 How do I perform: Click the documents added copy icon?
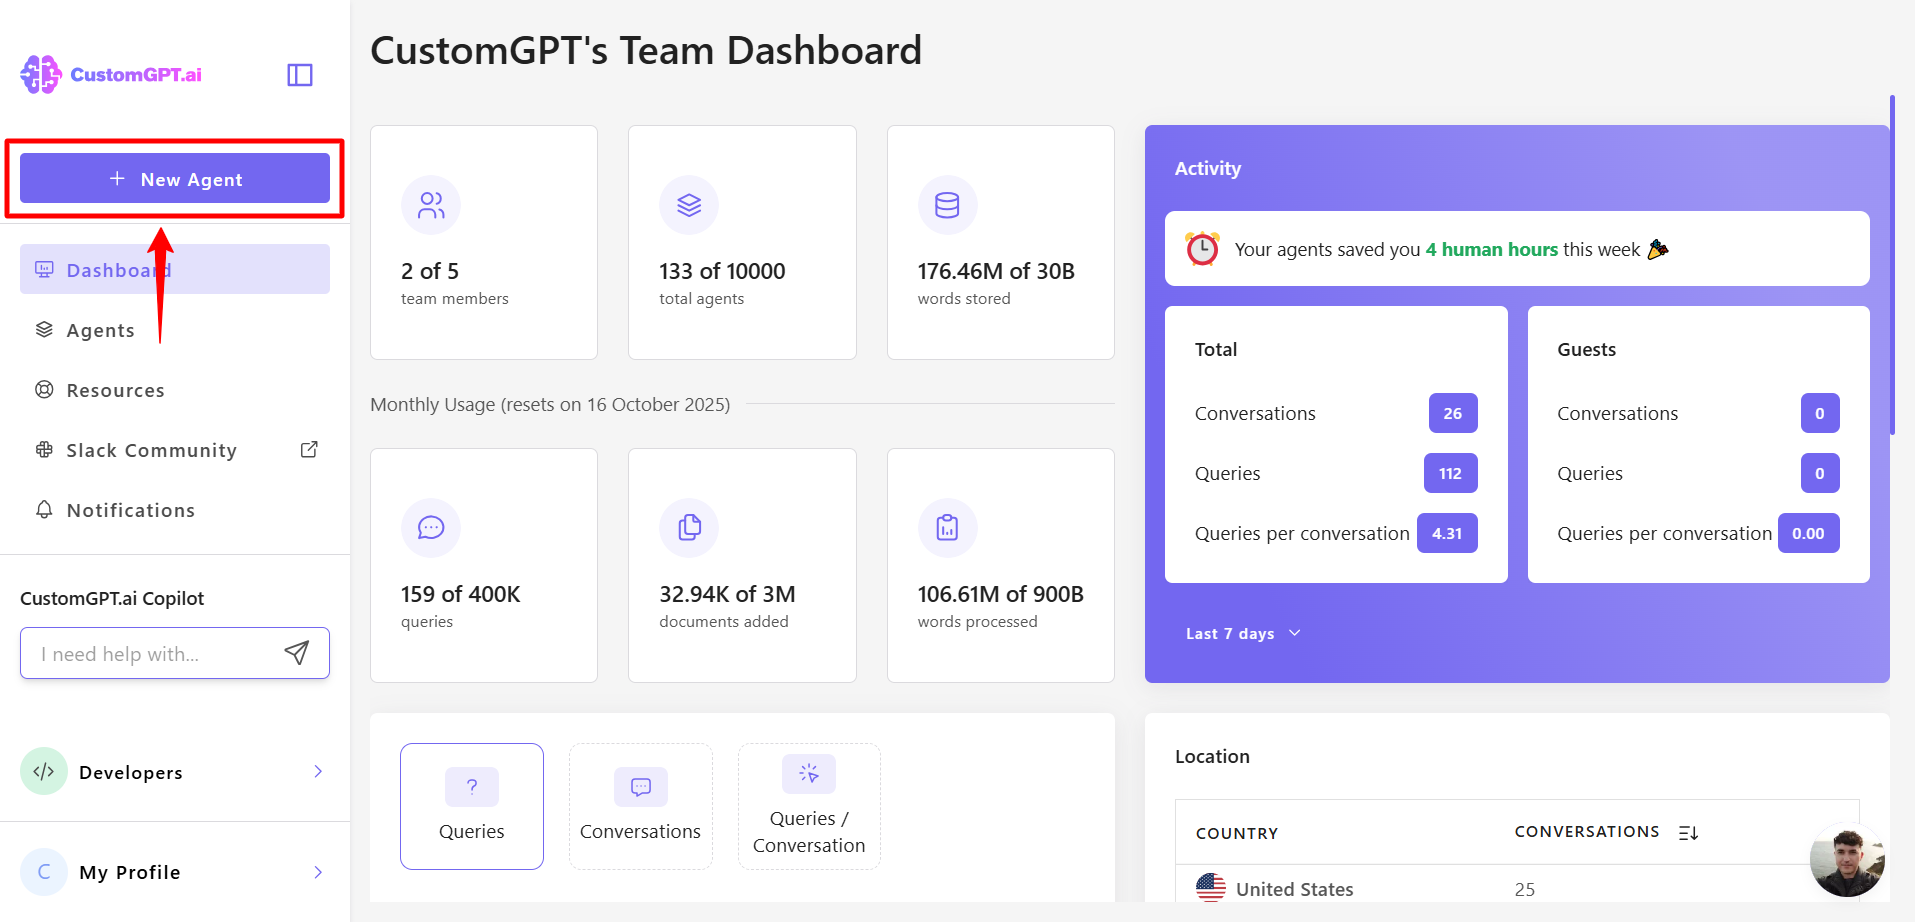(689, 528)
